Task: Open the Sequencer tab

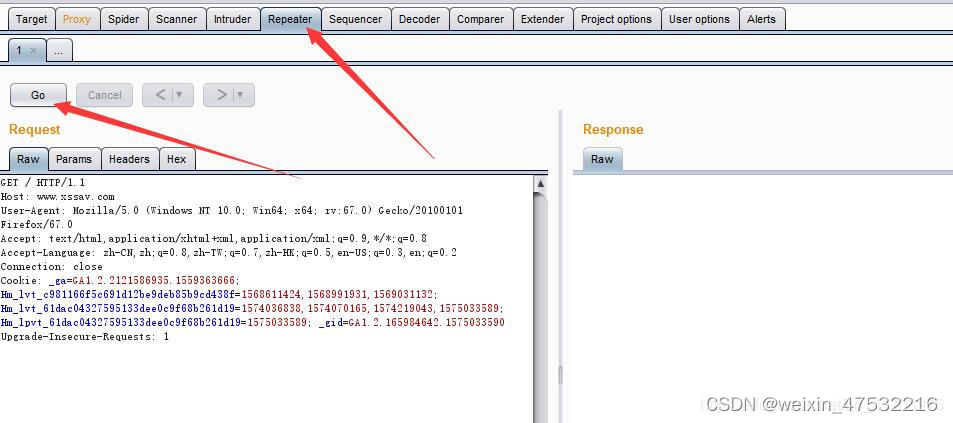Action: pos(356,19)
